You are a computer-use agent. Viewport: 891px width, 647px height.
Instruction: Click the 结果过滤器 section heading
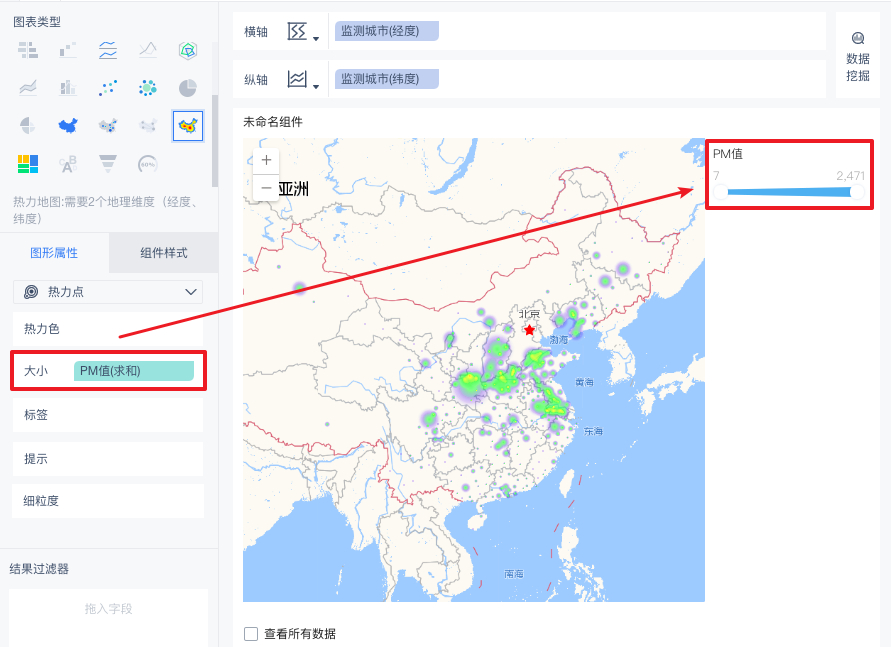(39, 569)
